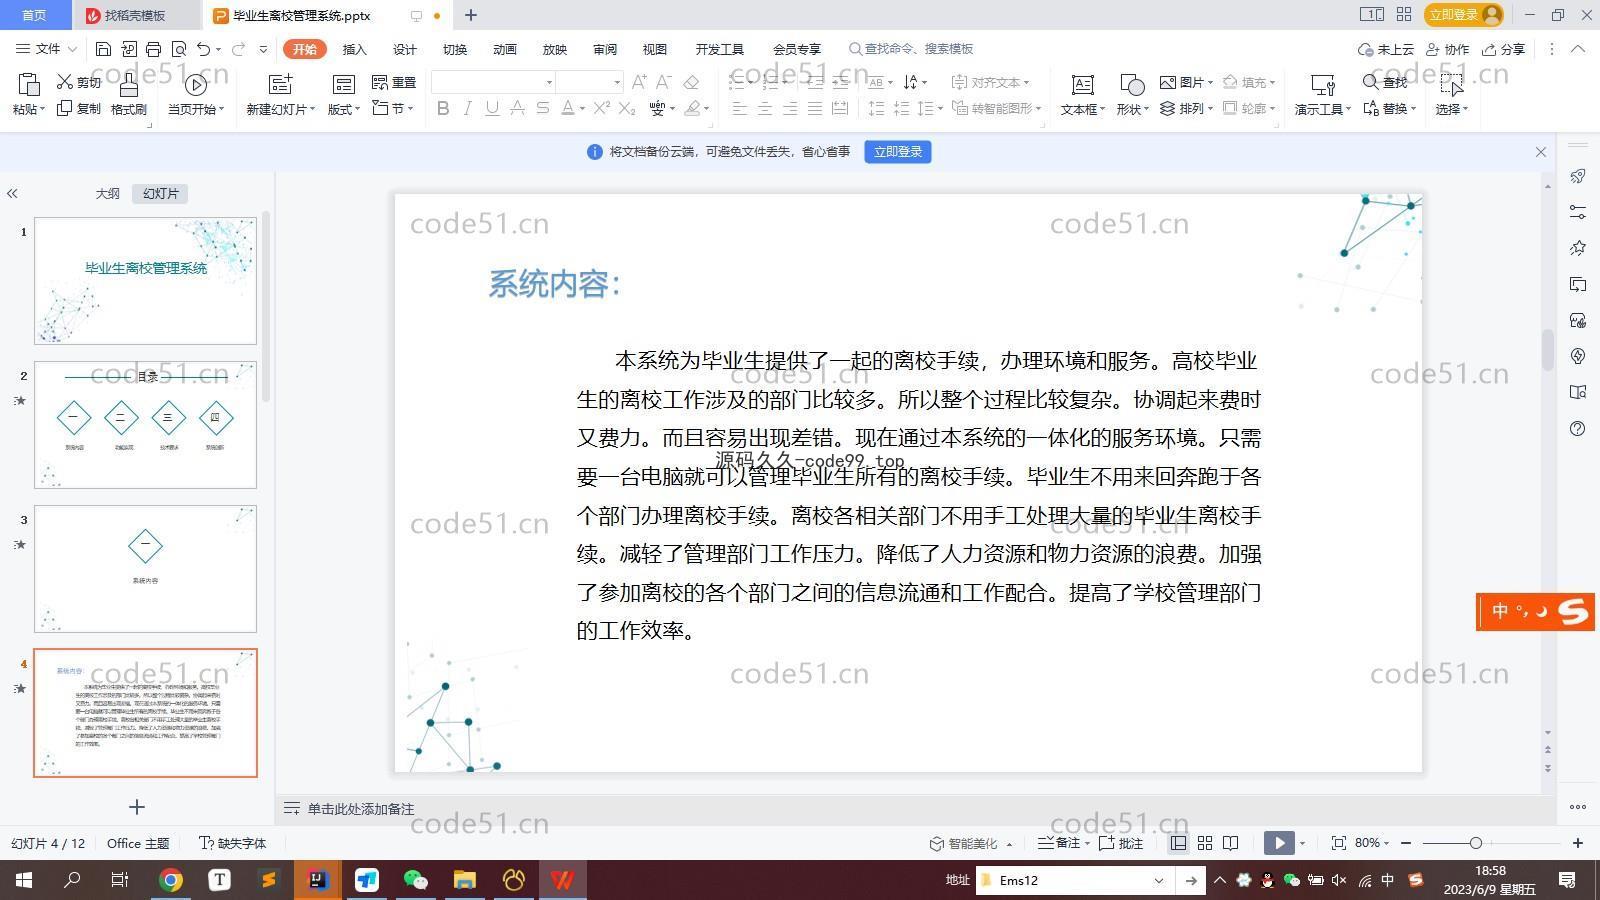
Task: Click the 分享 share icon
Action: (x=1504, y=49)
